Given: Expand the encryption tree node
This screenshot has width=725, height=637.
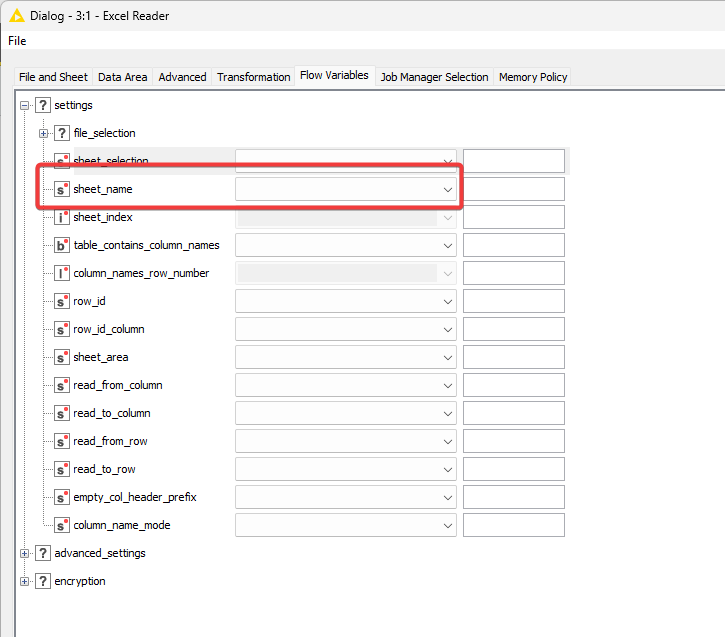Looking at the screenshot, I should click(25, 581).
